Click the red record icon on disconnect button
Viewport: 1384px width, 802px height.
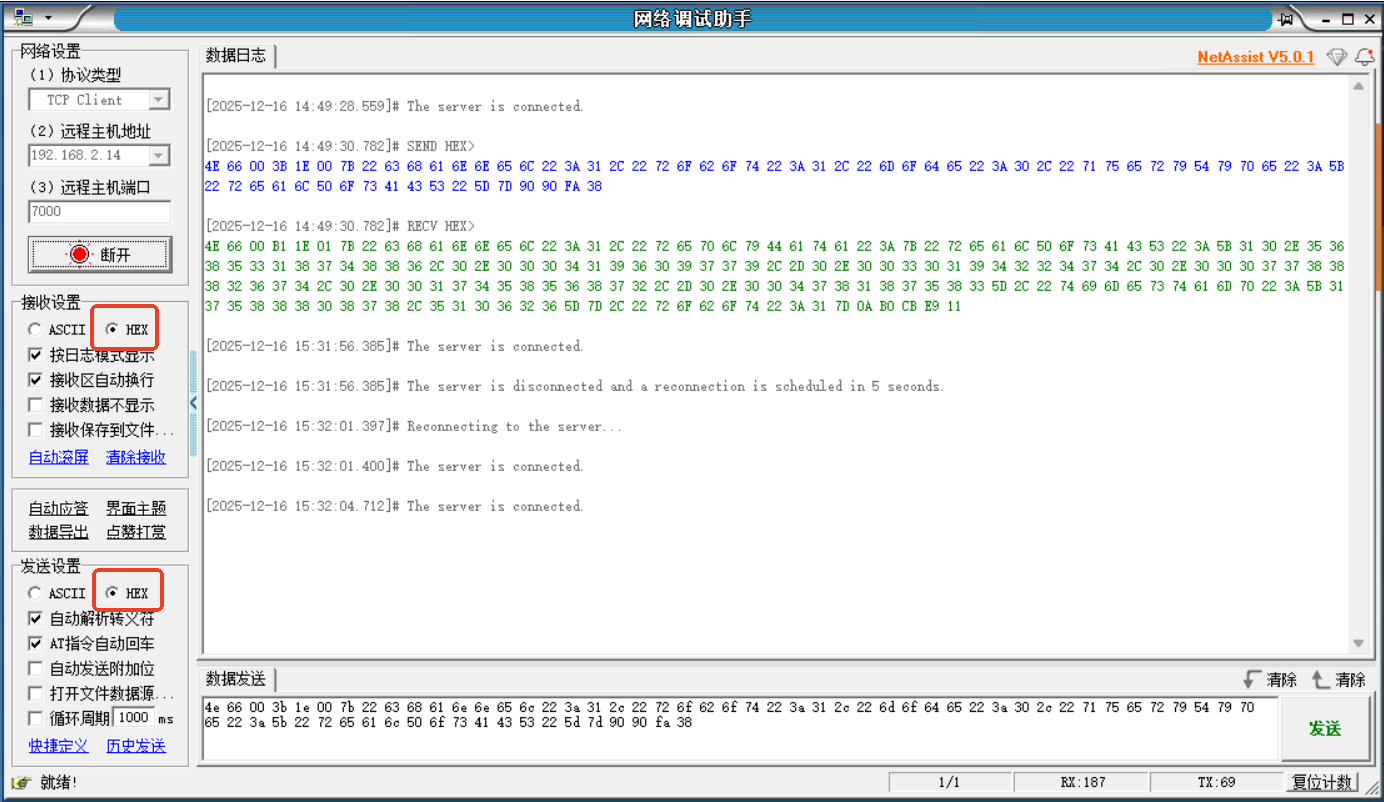80,255
